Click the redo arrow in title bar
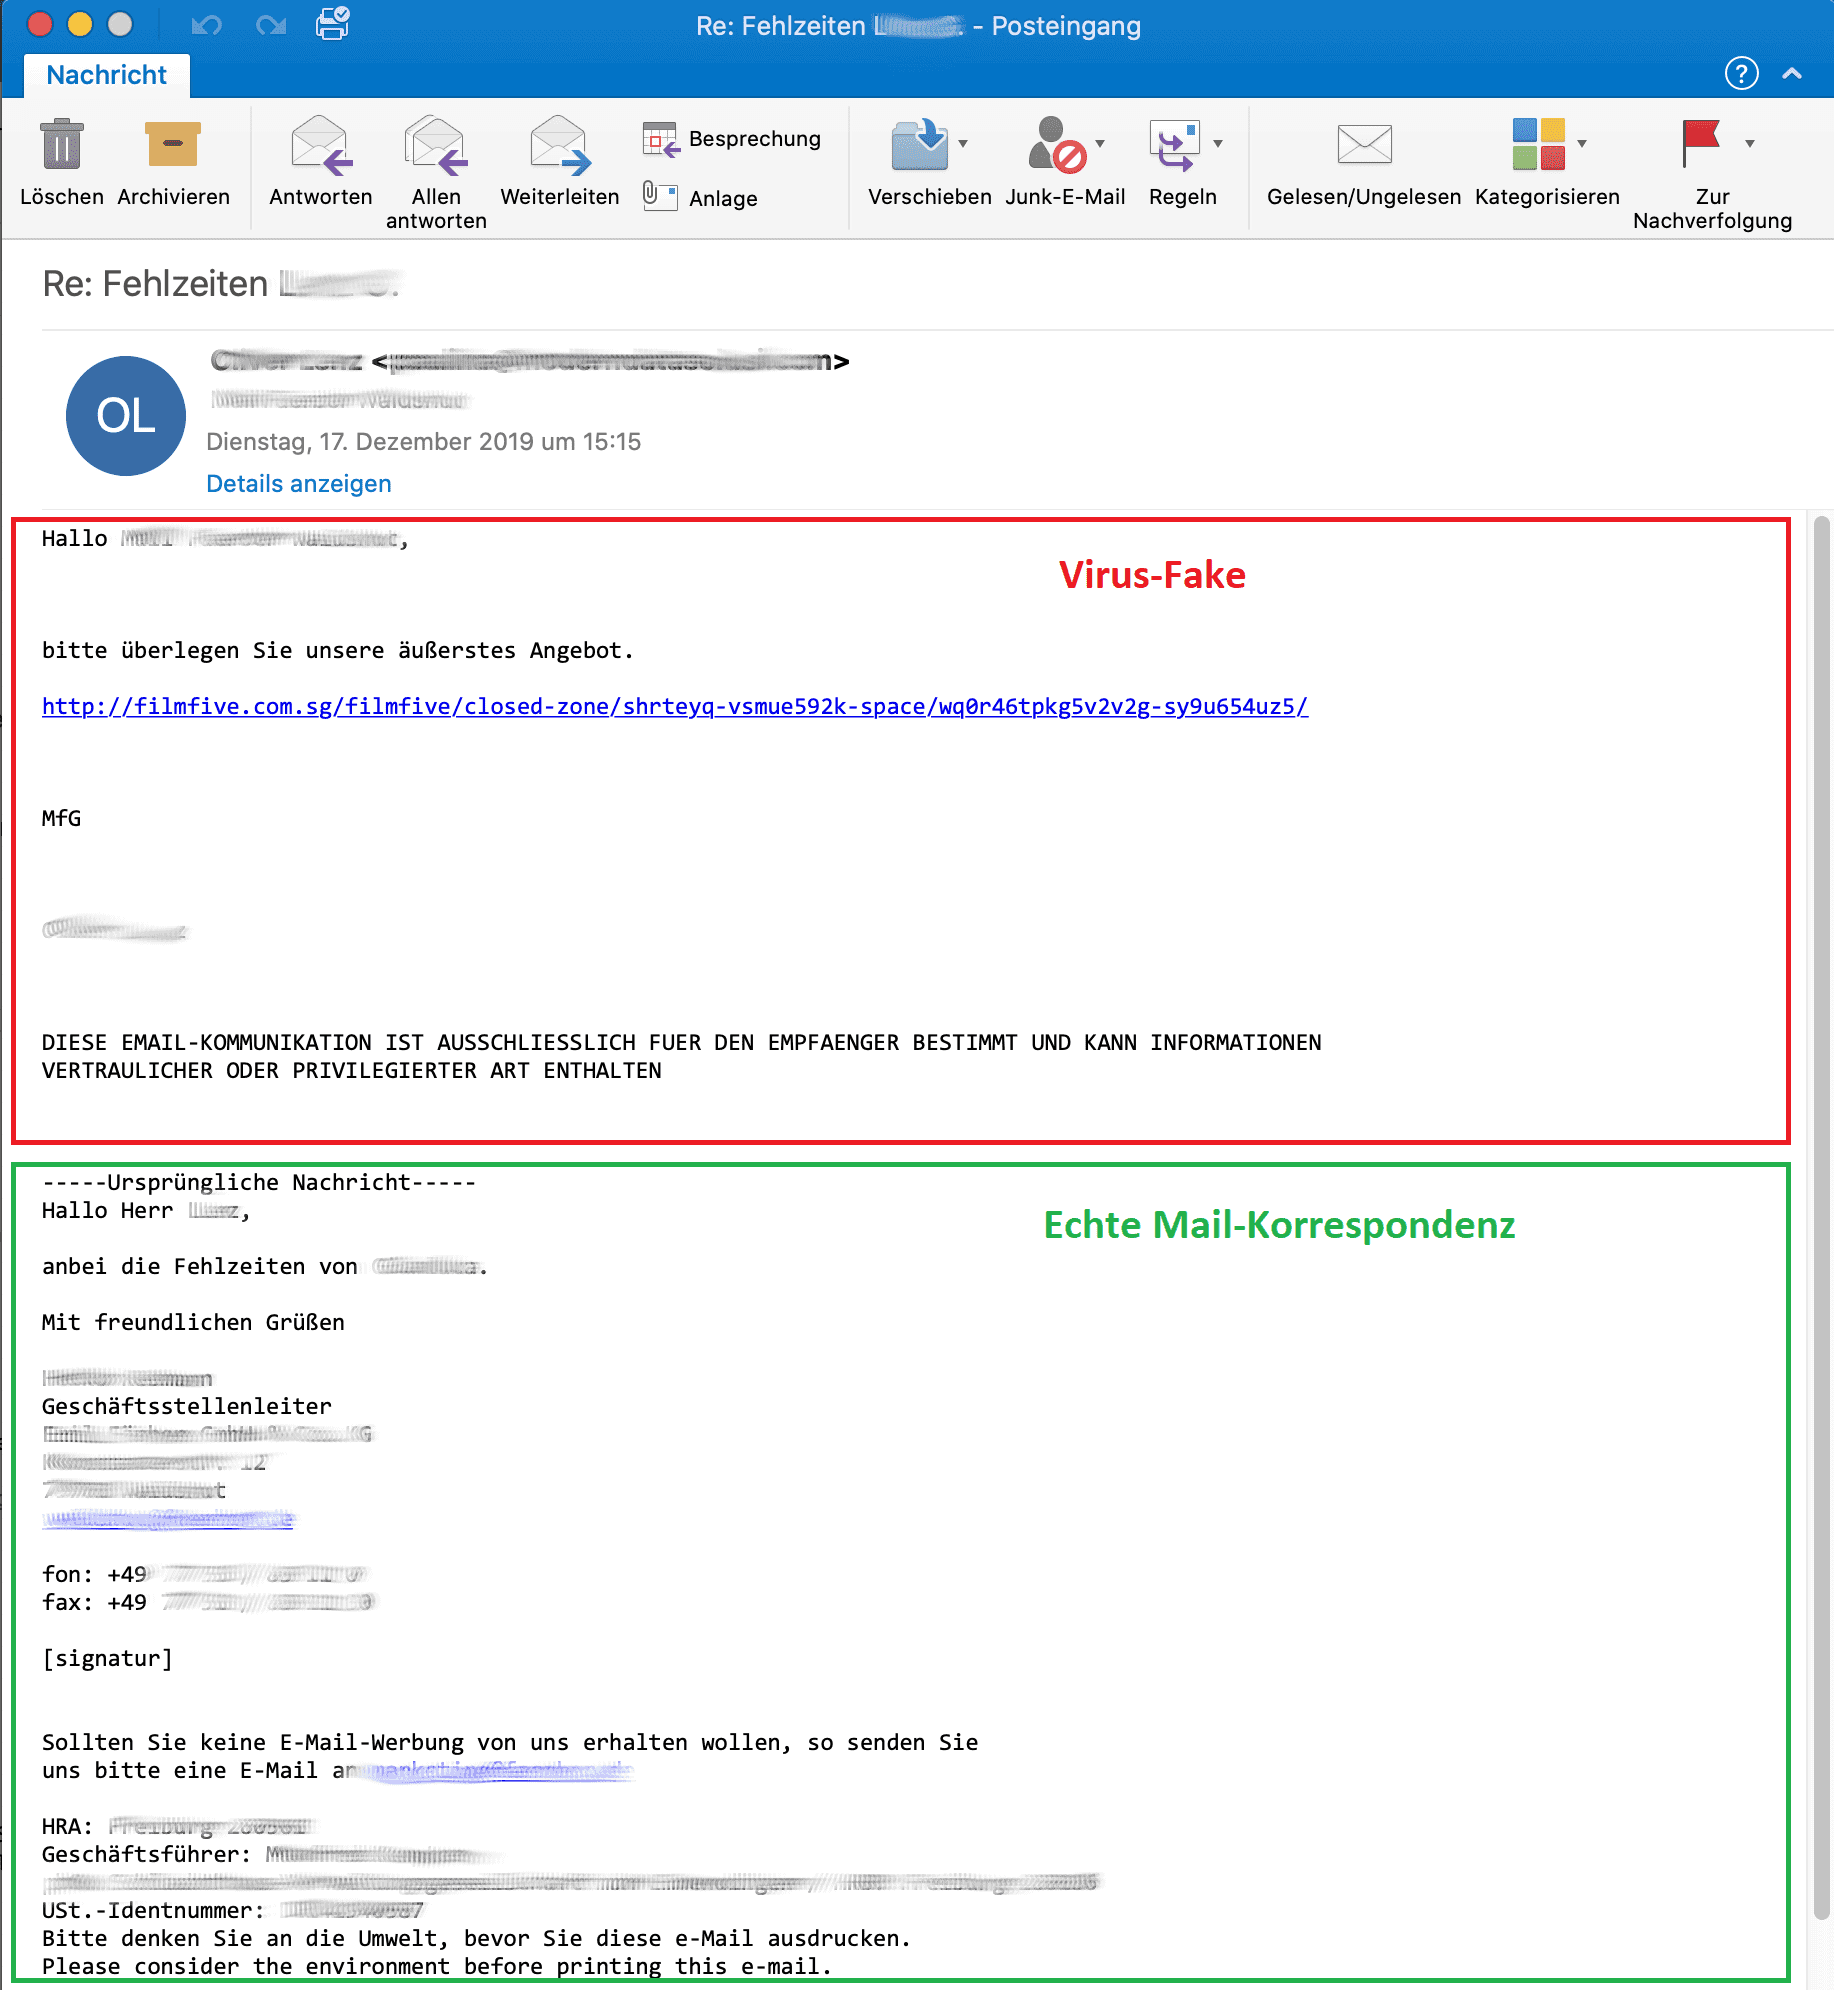 [x=271, y=24]
